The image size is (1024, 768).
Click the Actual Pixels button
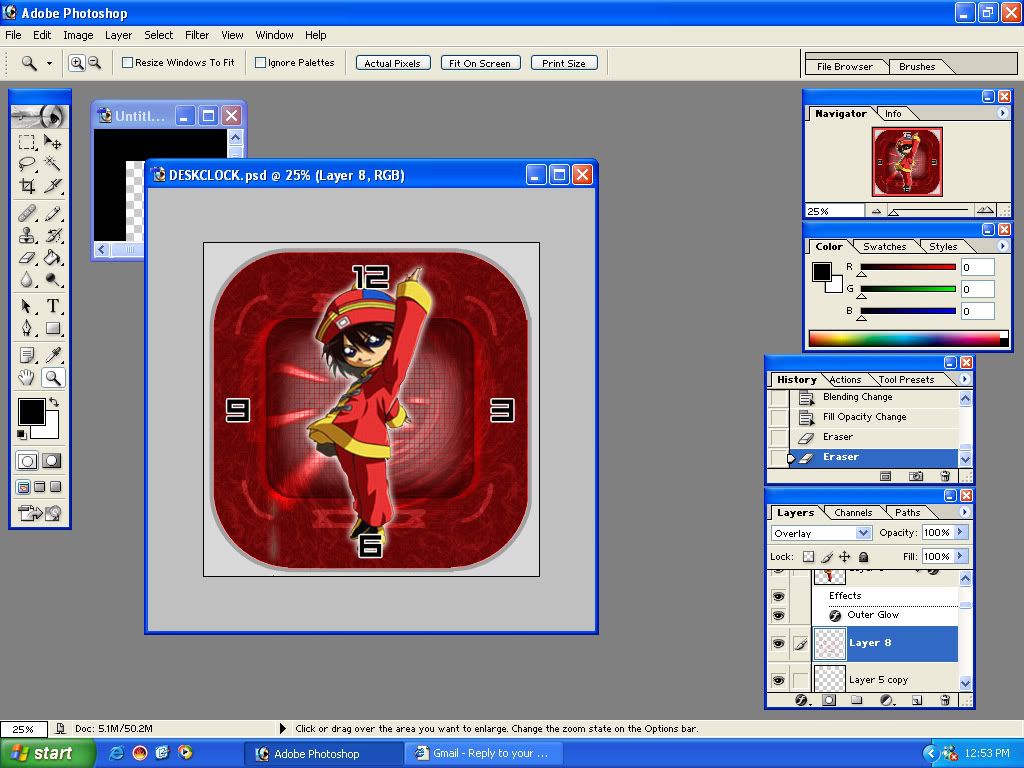tap(392, 63)
